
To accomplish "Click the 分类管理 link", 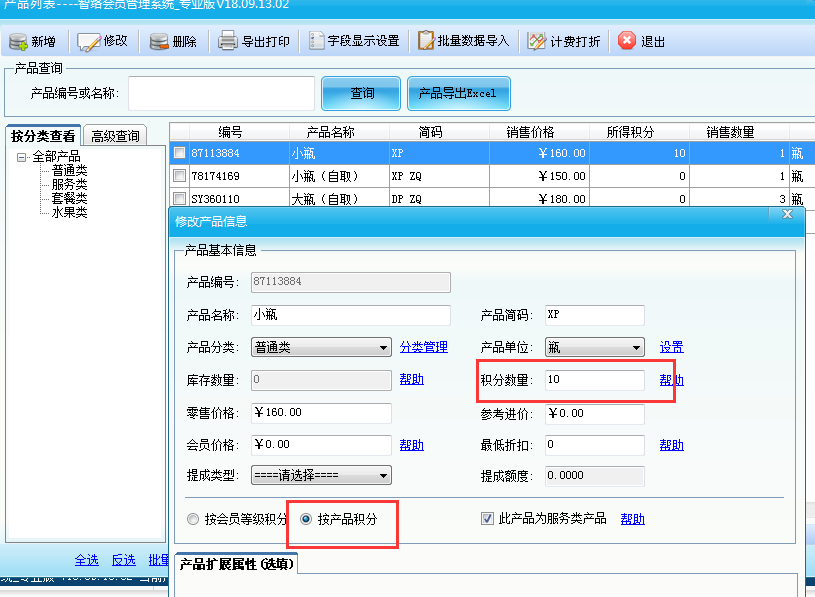I will pos(424,347).
